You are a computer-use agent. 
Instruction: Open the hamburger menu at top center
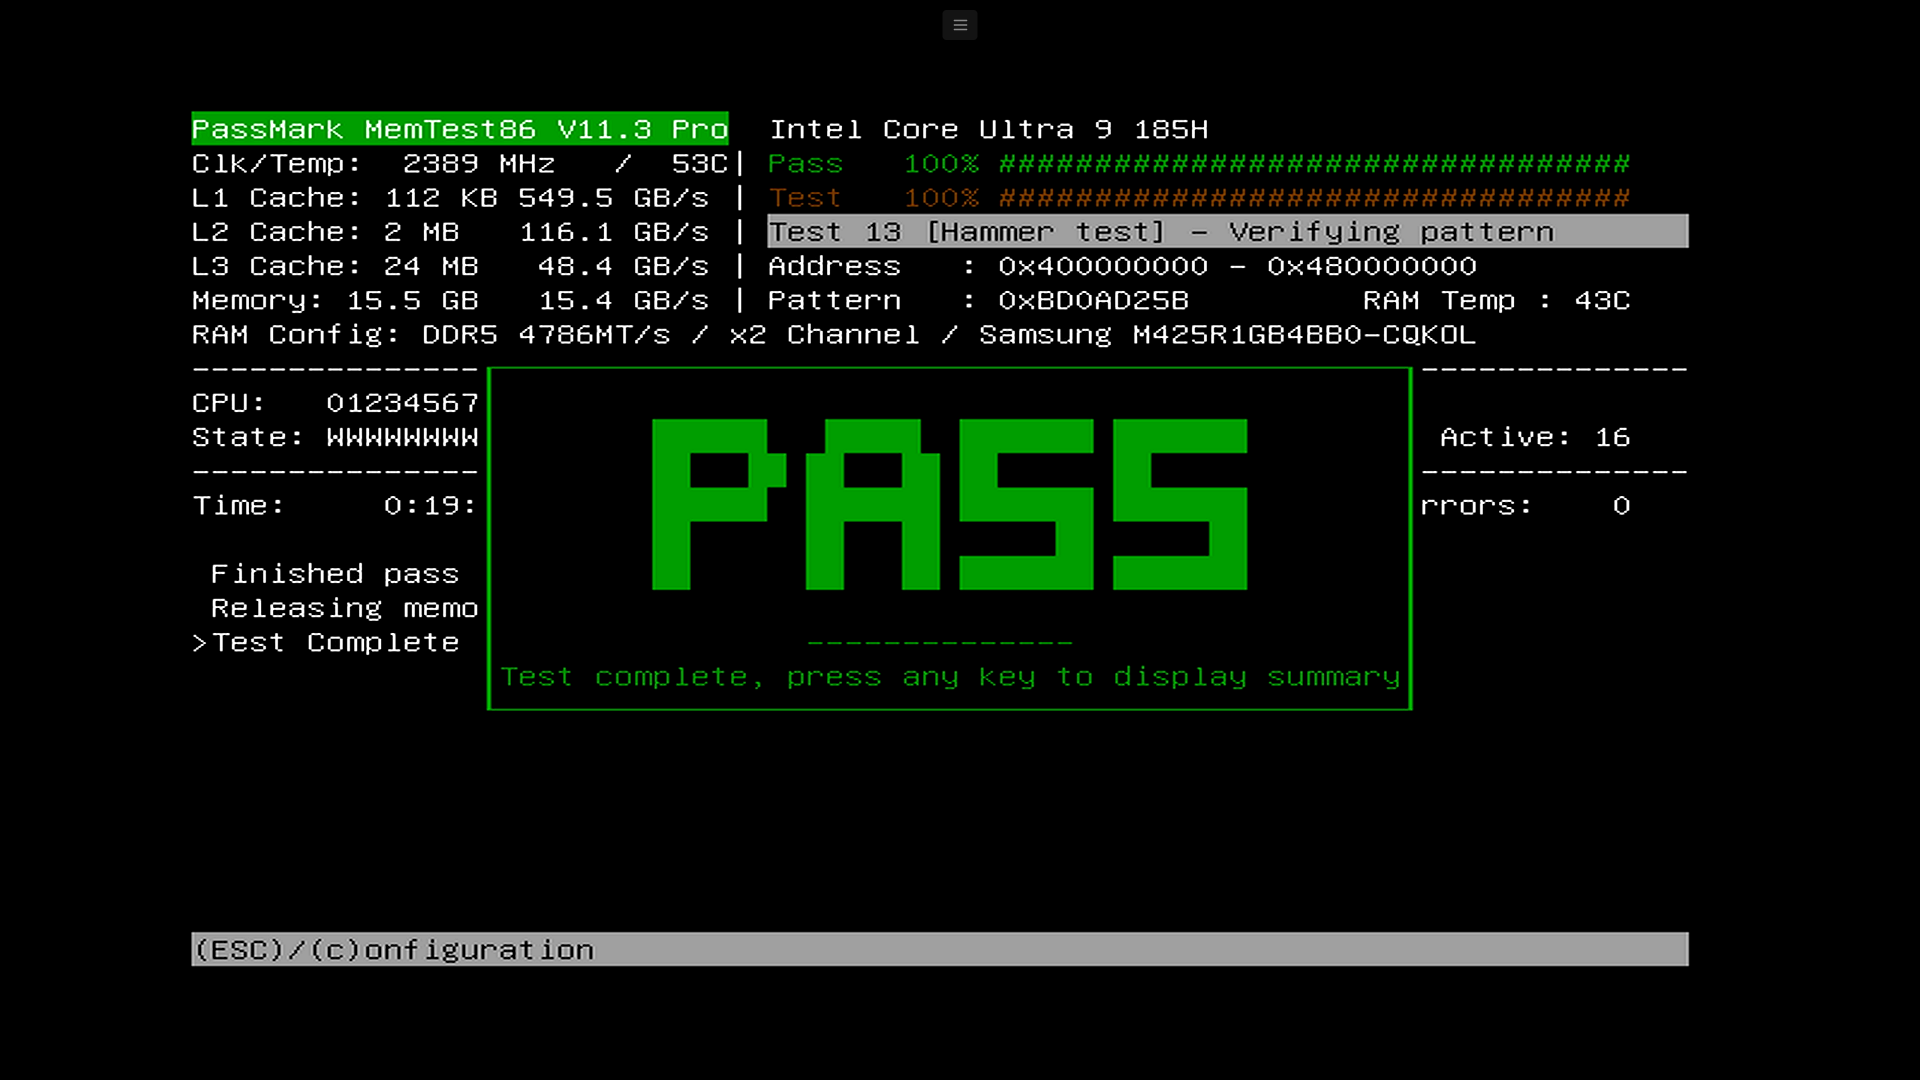(x=959, y=25)
